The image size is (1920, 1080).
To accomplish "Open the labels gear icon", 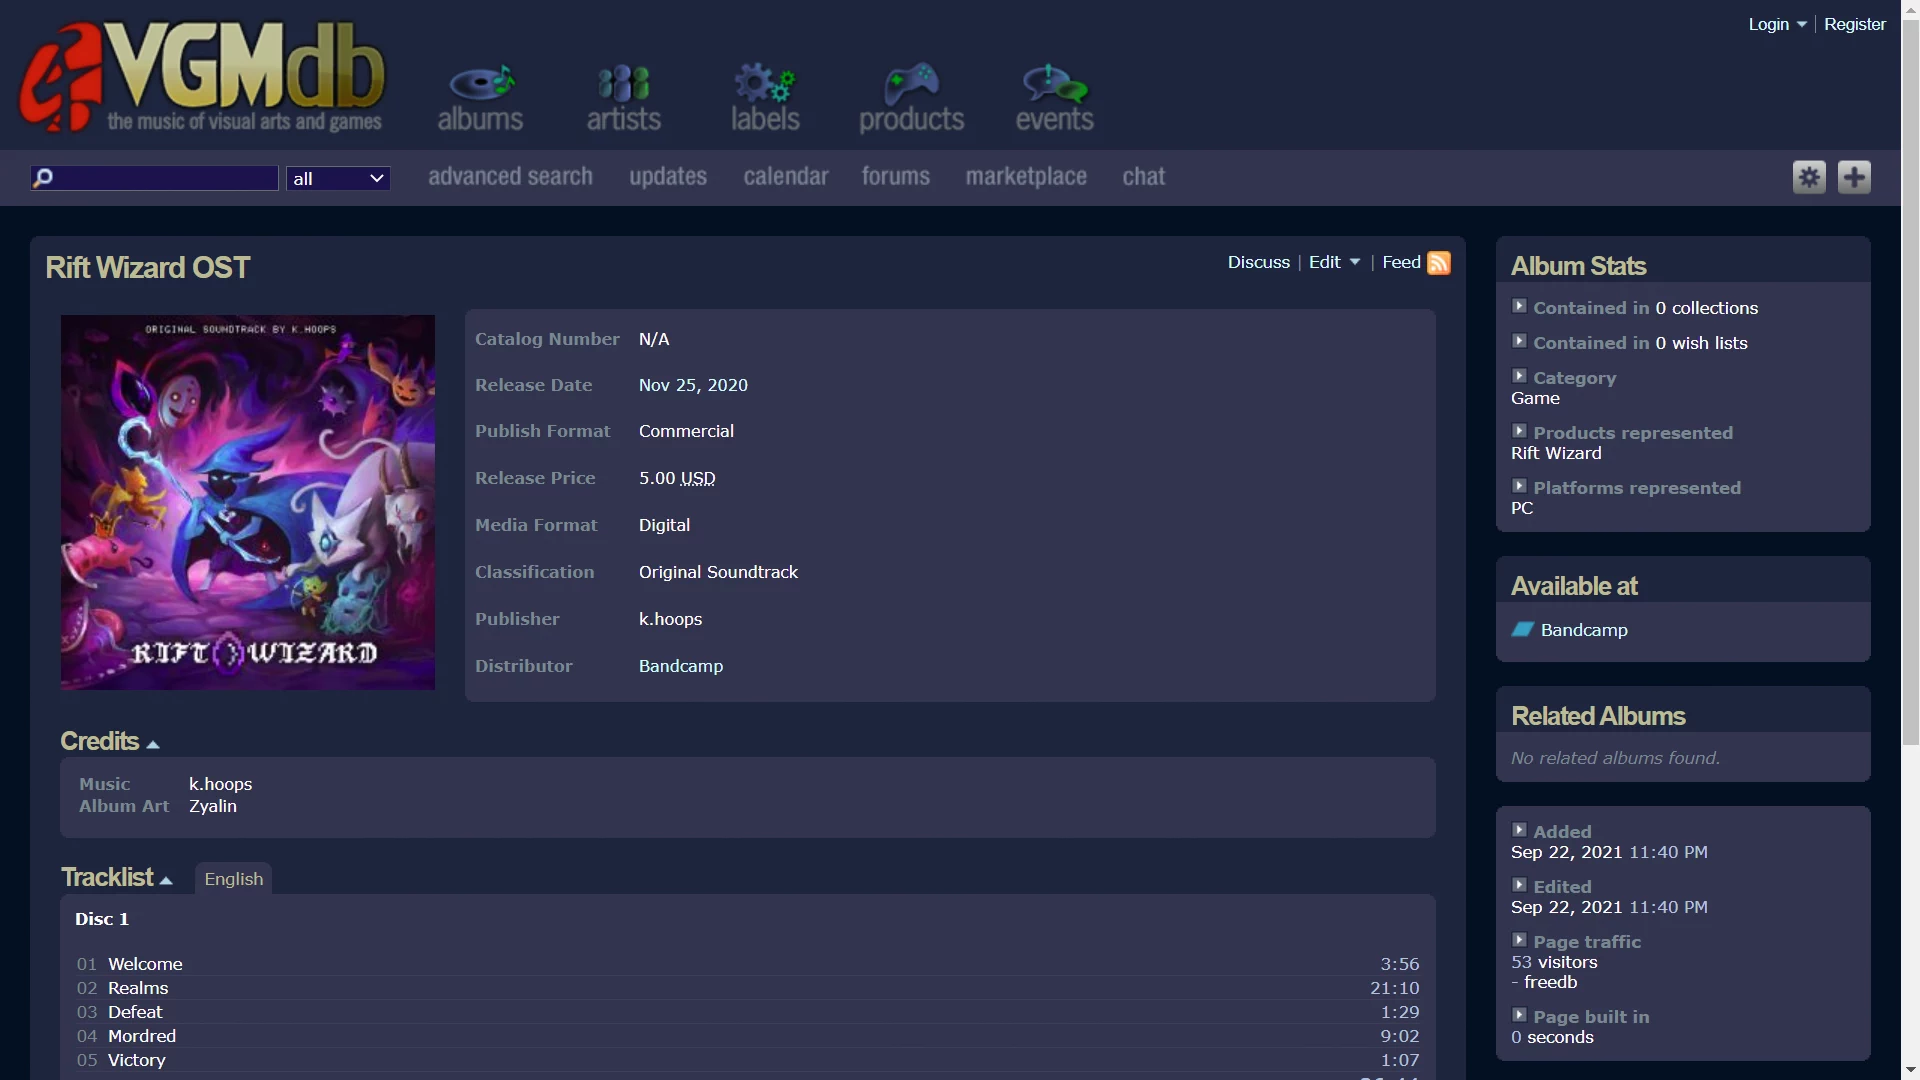I will click(764, 84).
